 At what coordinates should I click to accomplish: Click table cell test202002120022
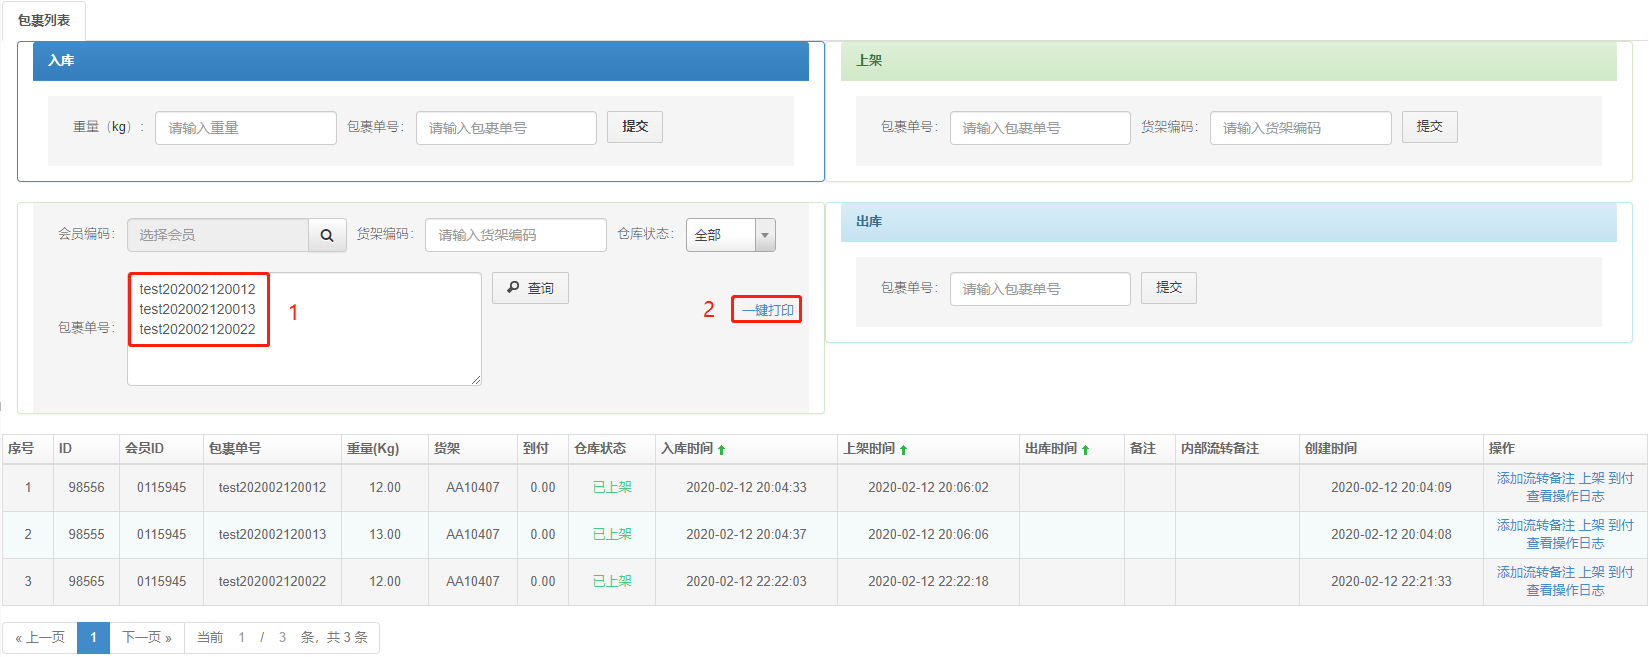pyautogui.click(x=272, y=582)
